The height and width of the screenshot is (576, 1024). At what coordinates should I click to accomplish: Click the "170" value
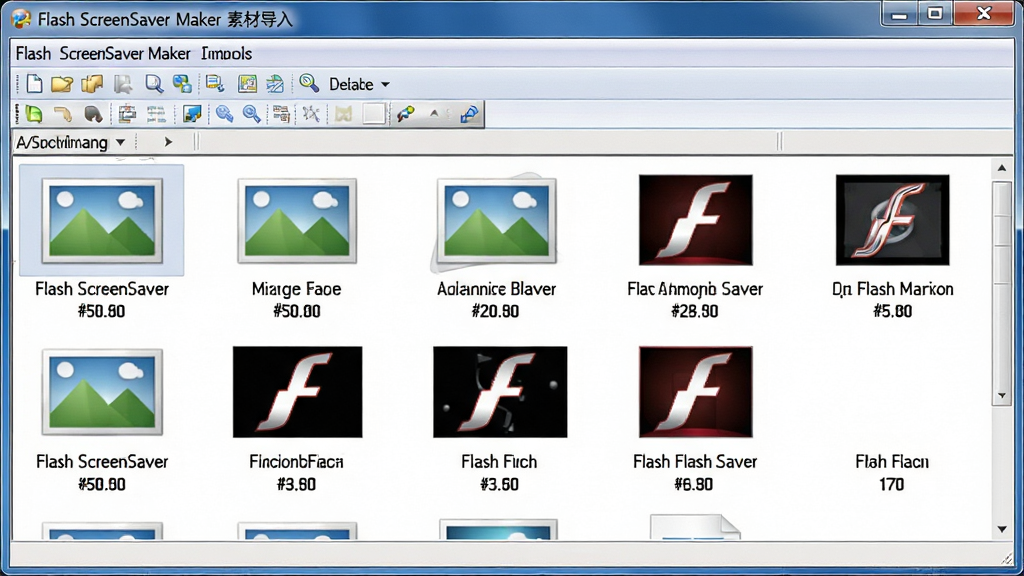(x=891, y=485)
